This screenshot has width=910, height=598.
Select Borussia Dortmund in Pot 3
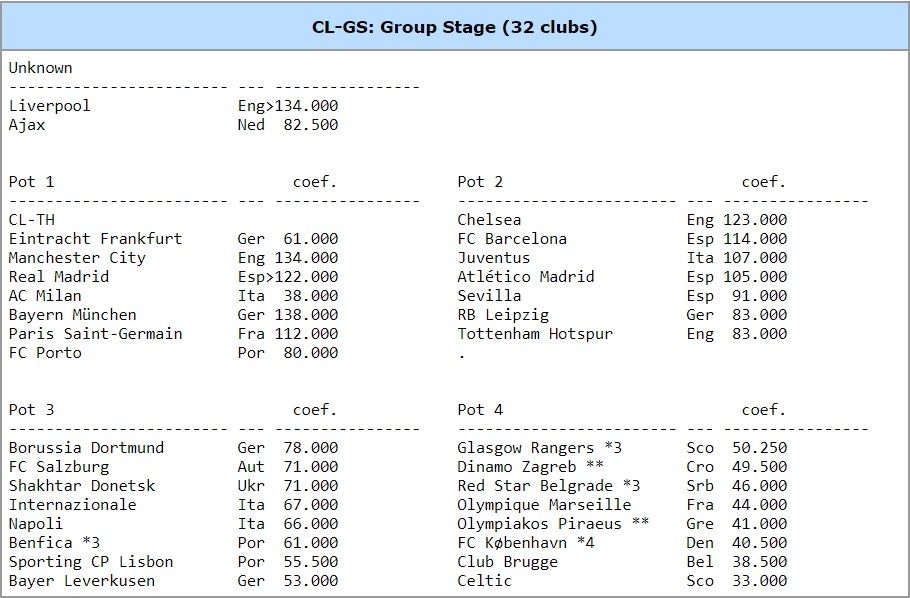pyautogui.click(x=86, y=448)
